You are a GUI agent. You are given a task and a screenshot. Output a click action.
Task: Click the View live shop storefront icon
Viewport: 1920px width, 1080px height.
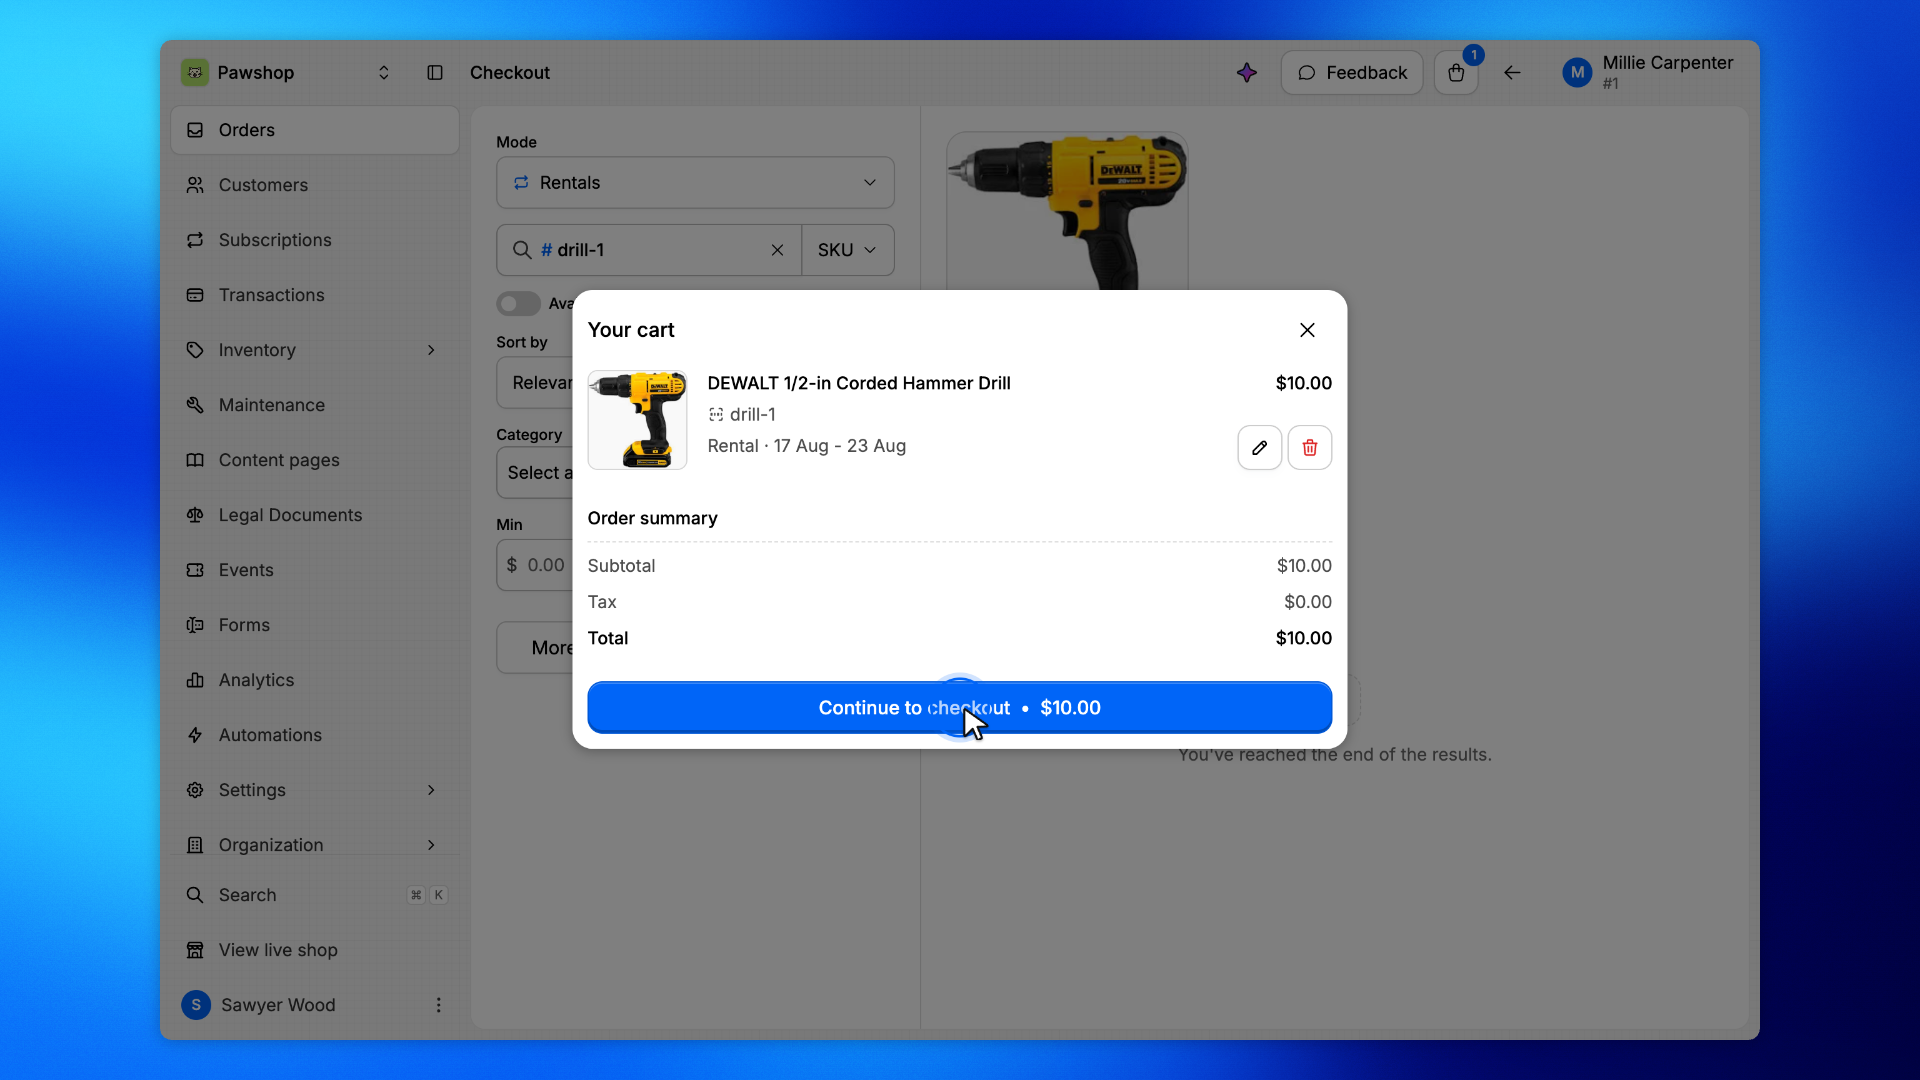[195, 950]
